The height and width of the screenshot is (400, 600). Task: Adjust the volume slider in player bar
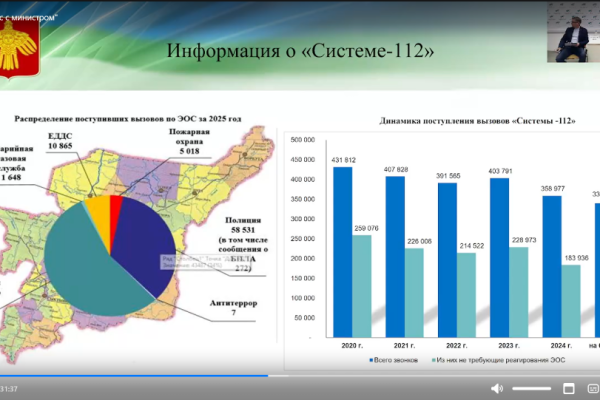coord(532,389)
